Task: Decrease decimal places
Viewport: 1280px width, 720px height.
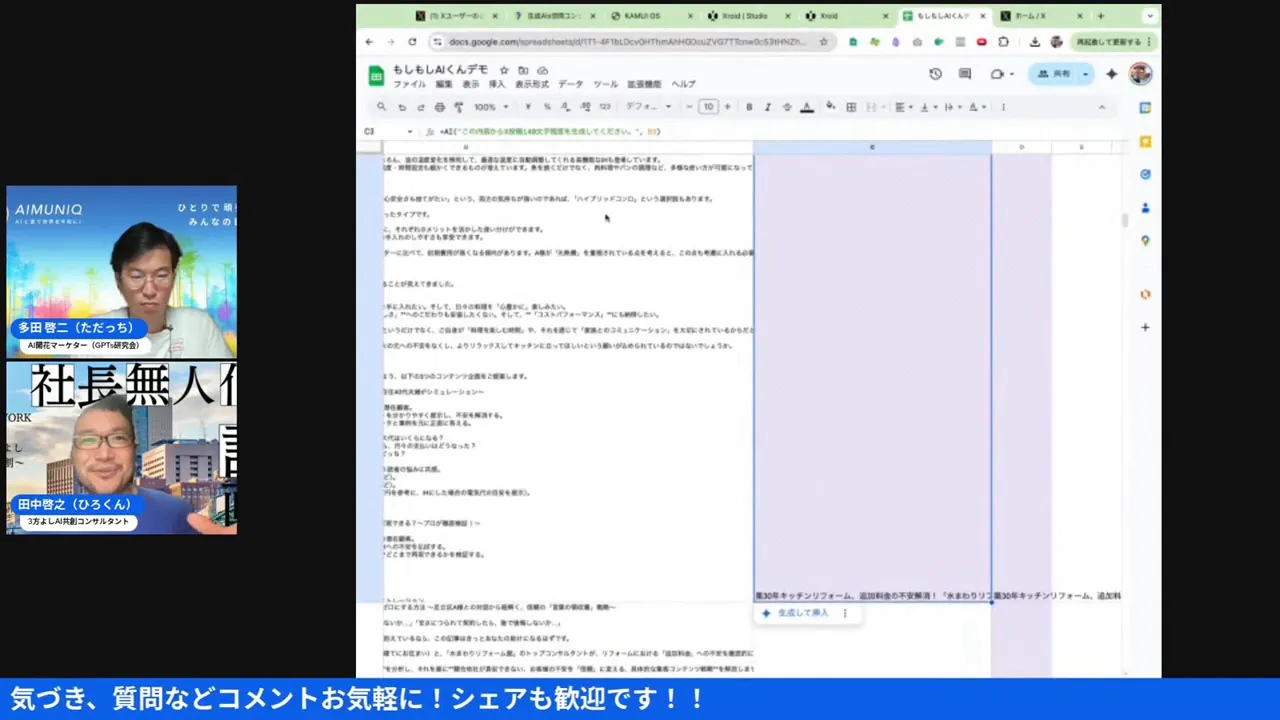Action: pos(566,107)
